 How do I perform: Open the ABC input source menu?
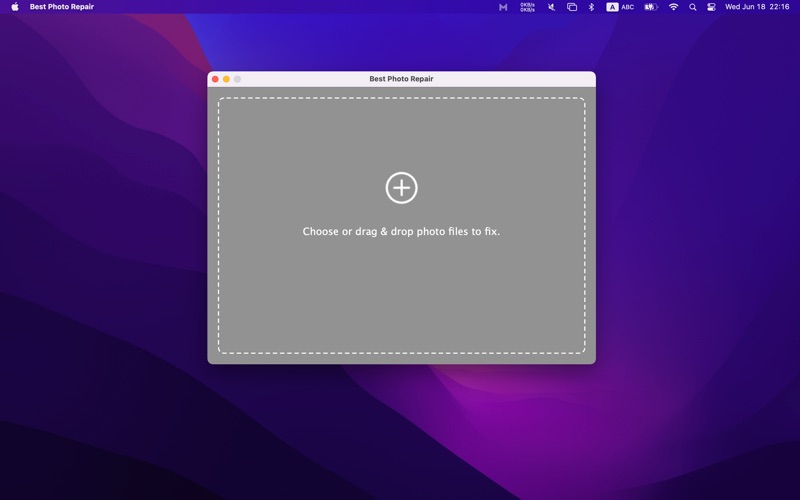(620, 7)
